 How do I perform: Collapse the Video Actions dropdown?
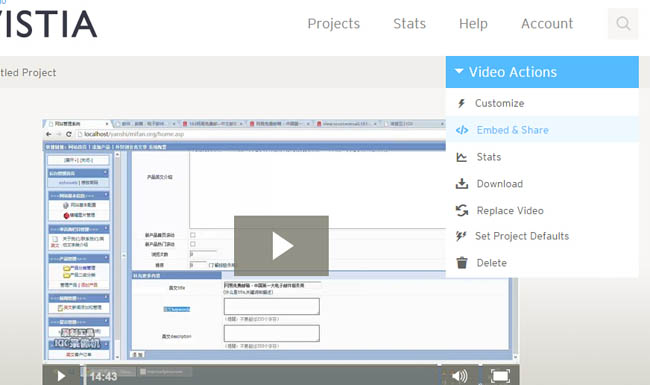point(542,72)
